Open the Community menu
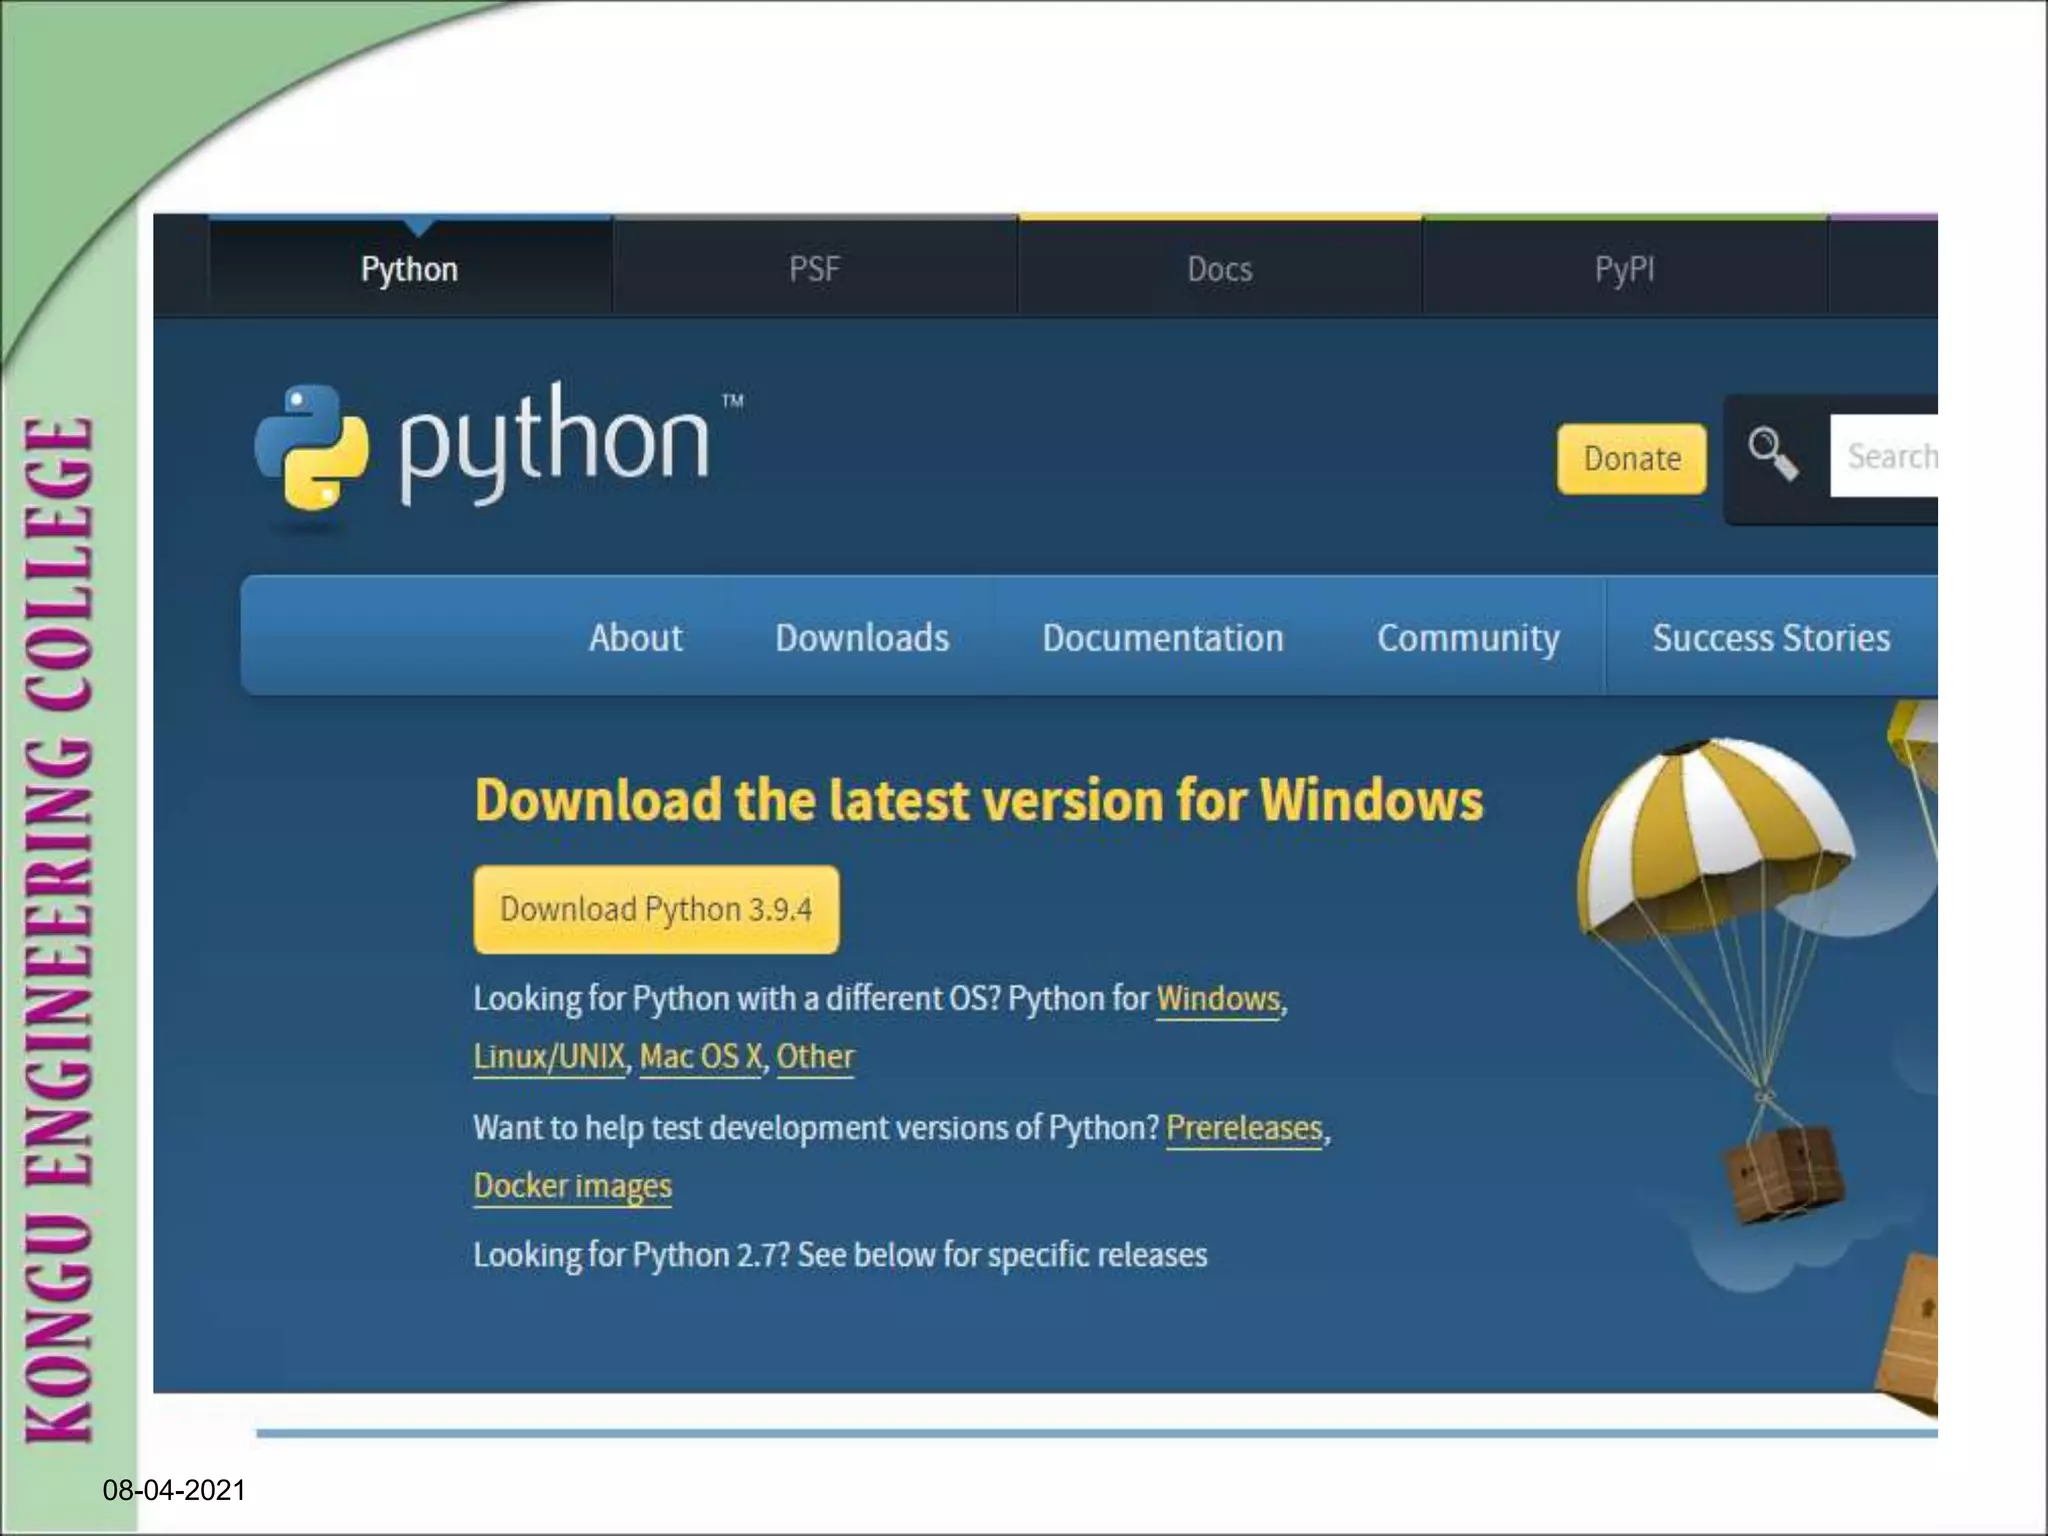The height and width of the screenshot is (1536, 2048). coord(1467,638)
